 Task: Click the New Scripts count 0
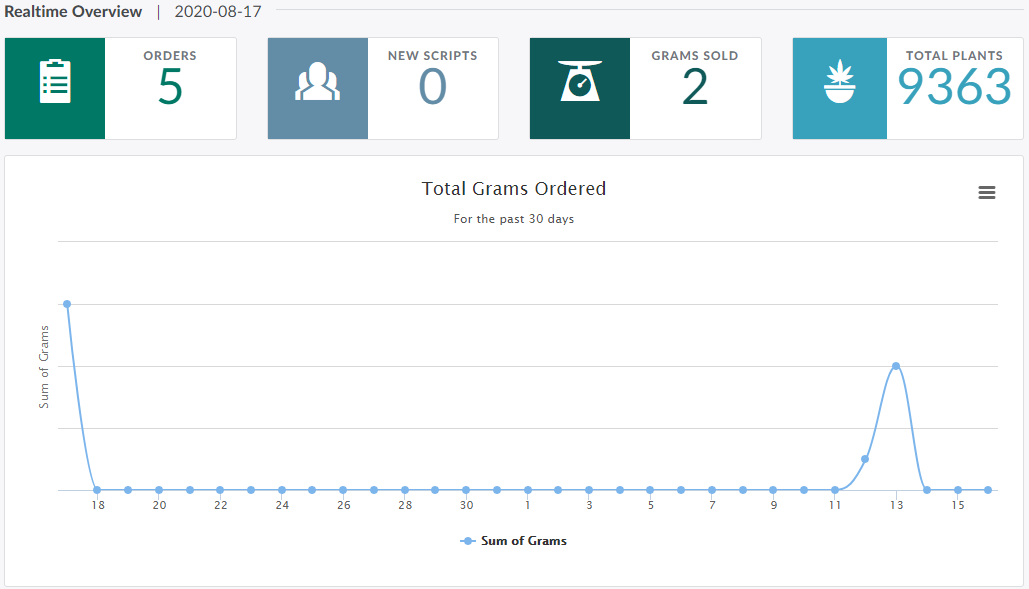(x=432, y=88)
